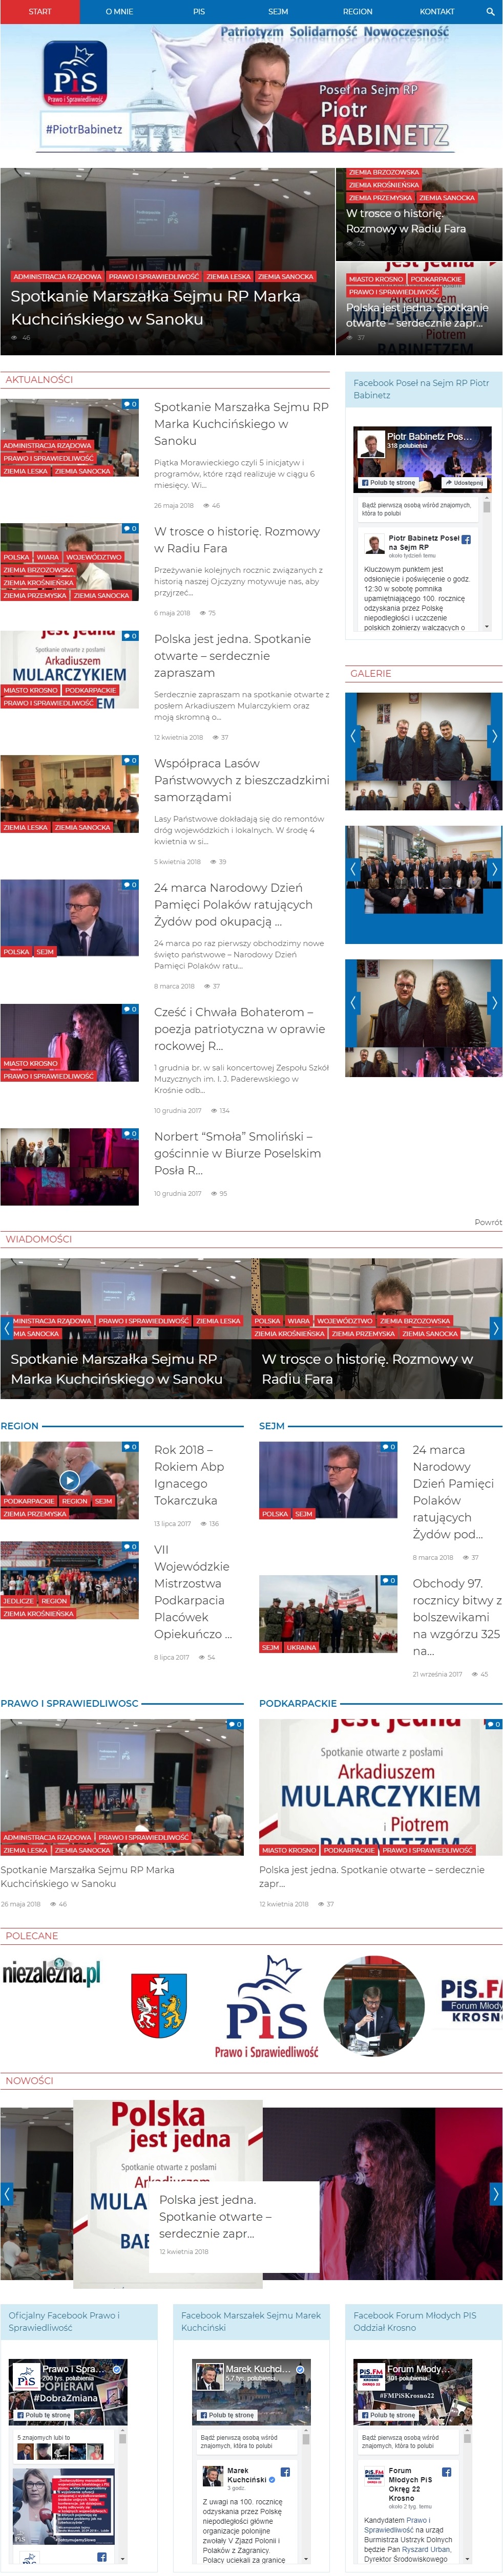Open KONTAKT menu item
503x2576 pixels.
(437, 11)
